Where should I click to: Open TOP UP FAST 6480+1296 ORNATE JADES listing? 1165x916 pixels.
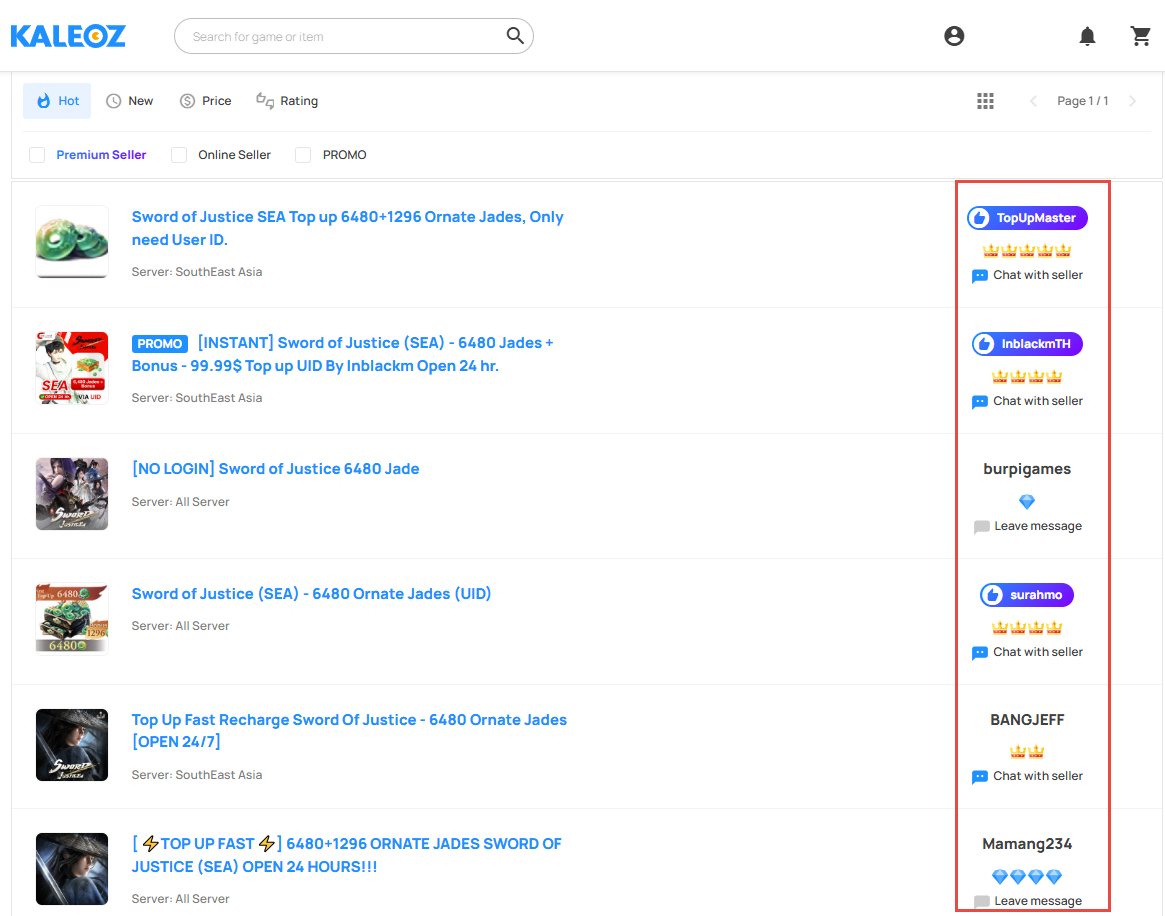click(x=347, y=855)
